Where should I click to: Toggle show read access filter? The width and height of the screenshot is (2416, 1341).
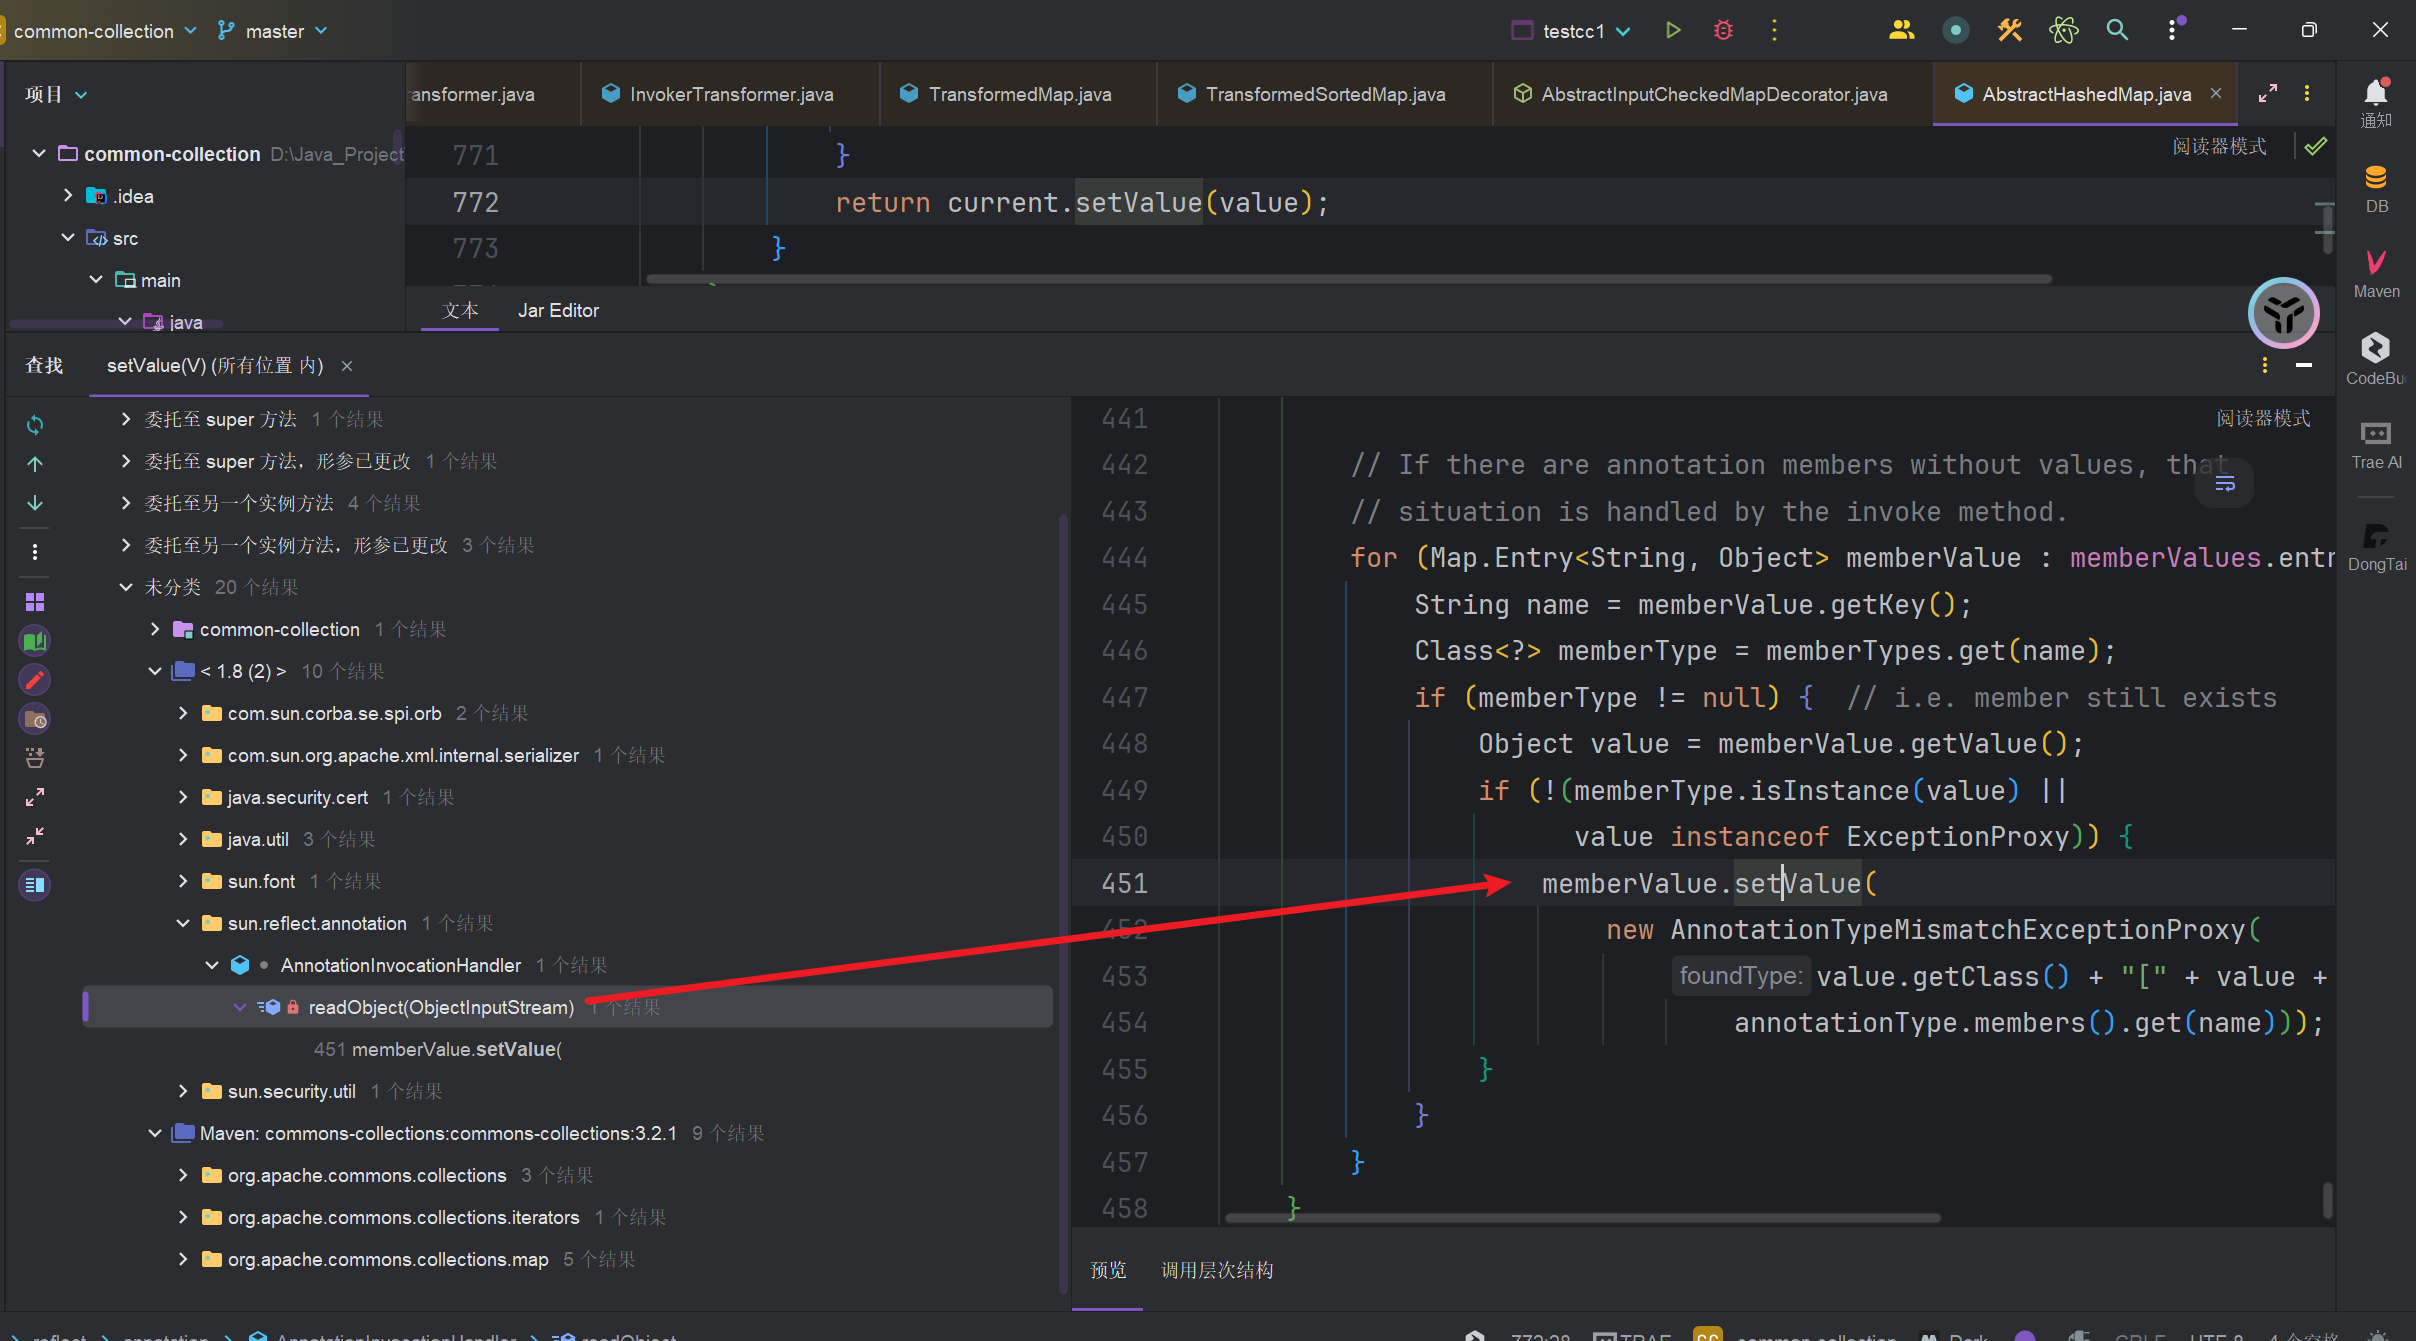[35, 641]
